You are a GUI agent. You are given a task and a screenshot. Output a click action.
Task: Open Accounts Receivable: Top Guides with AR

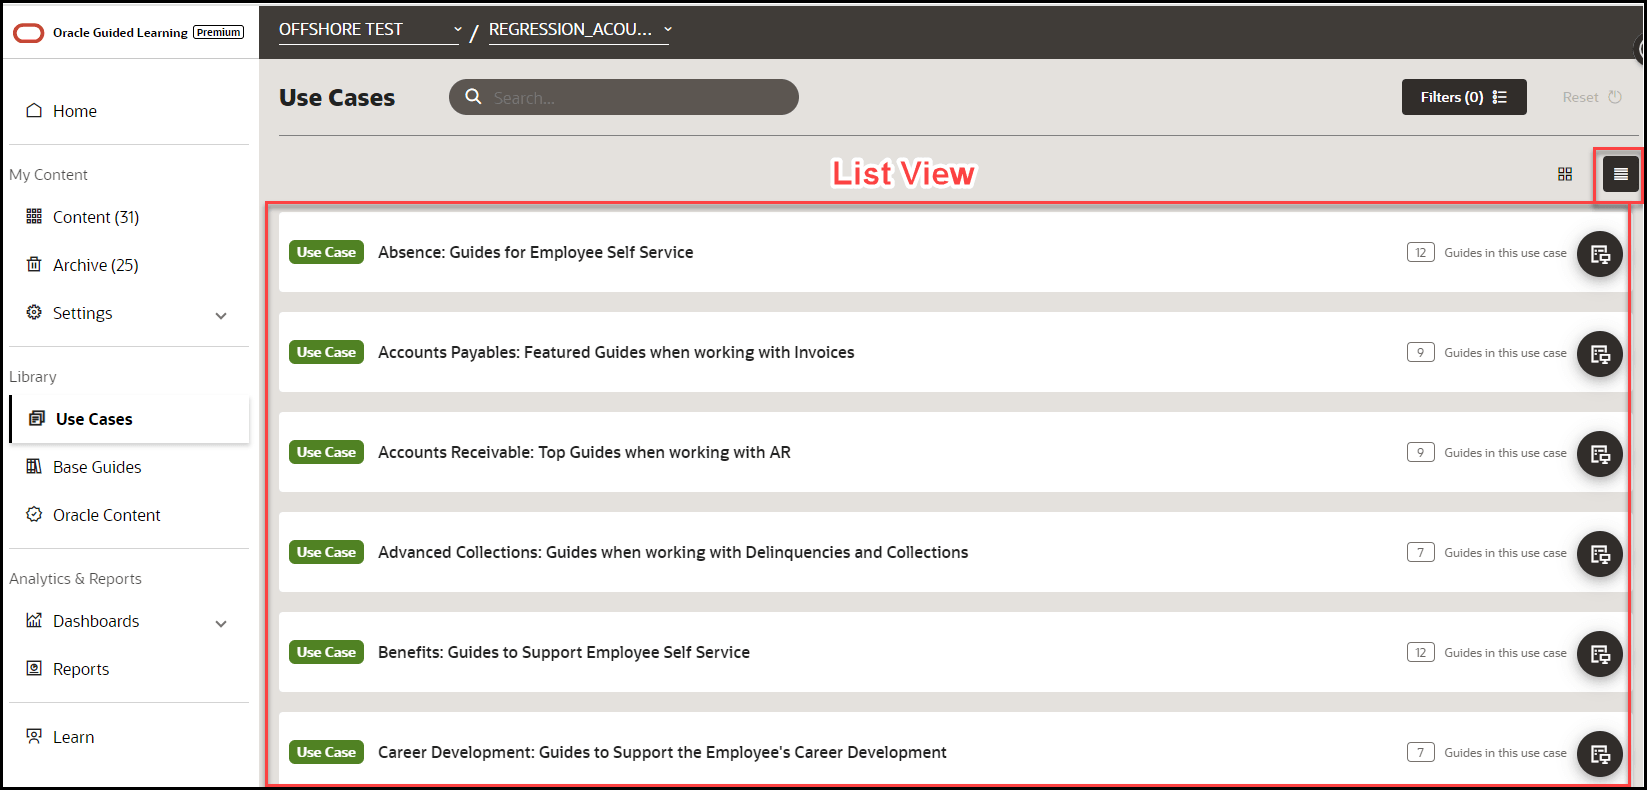click(x=584, y=452)
